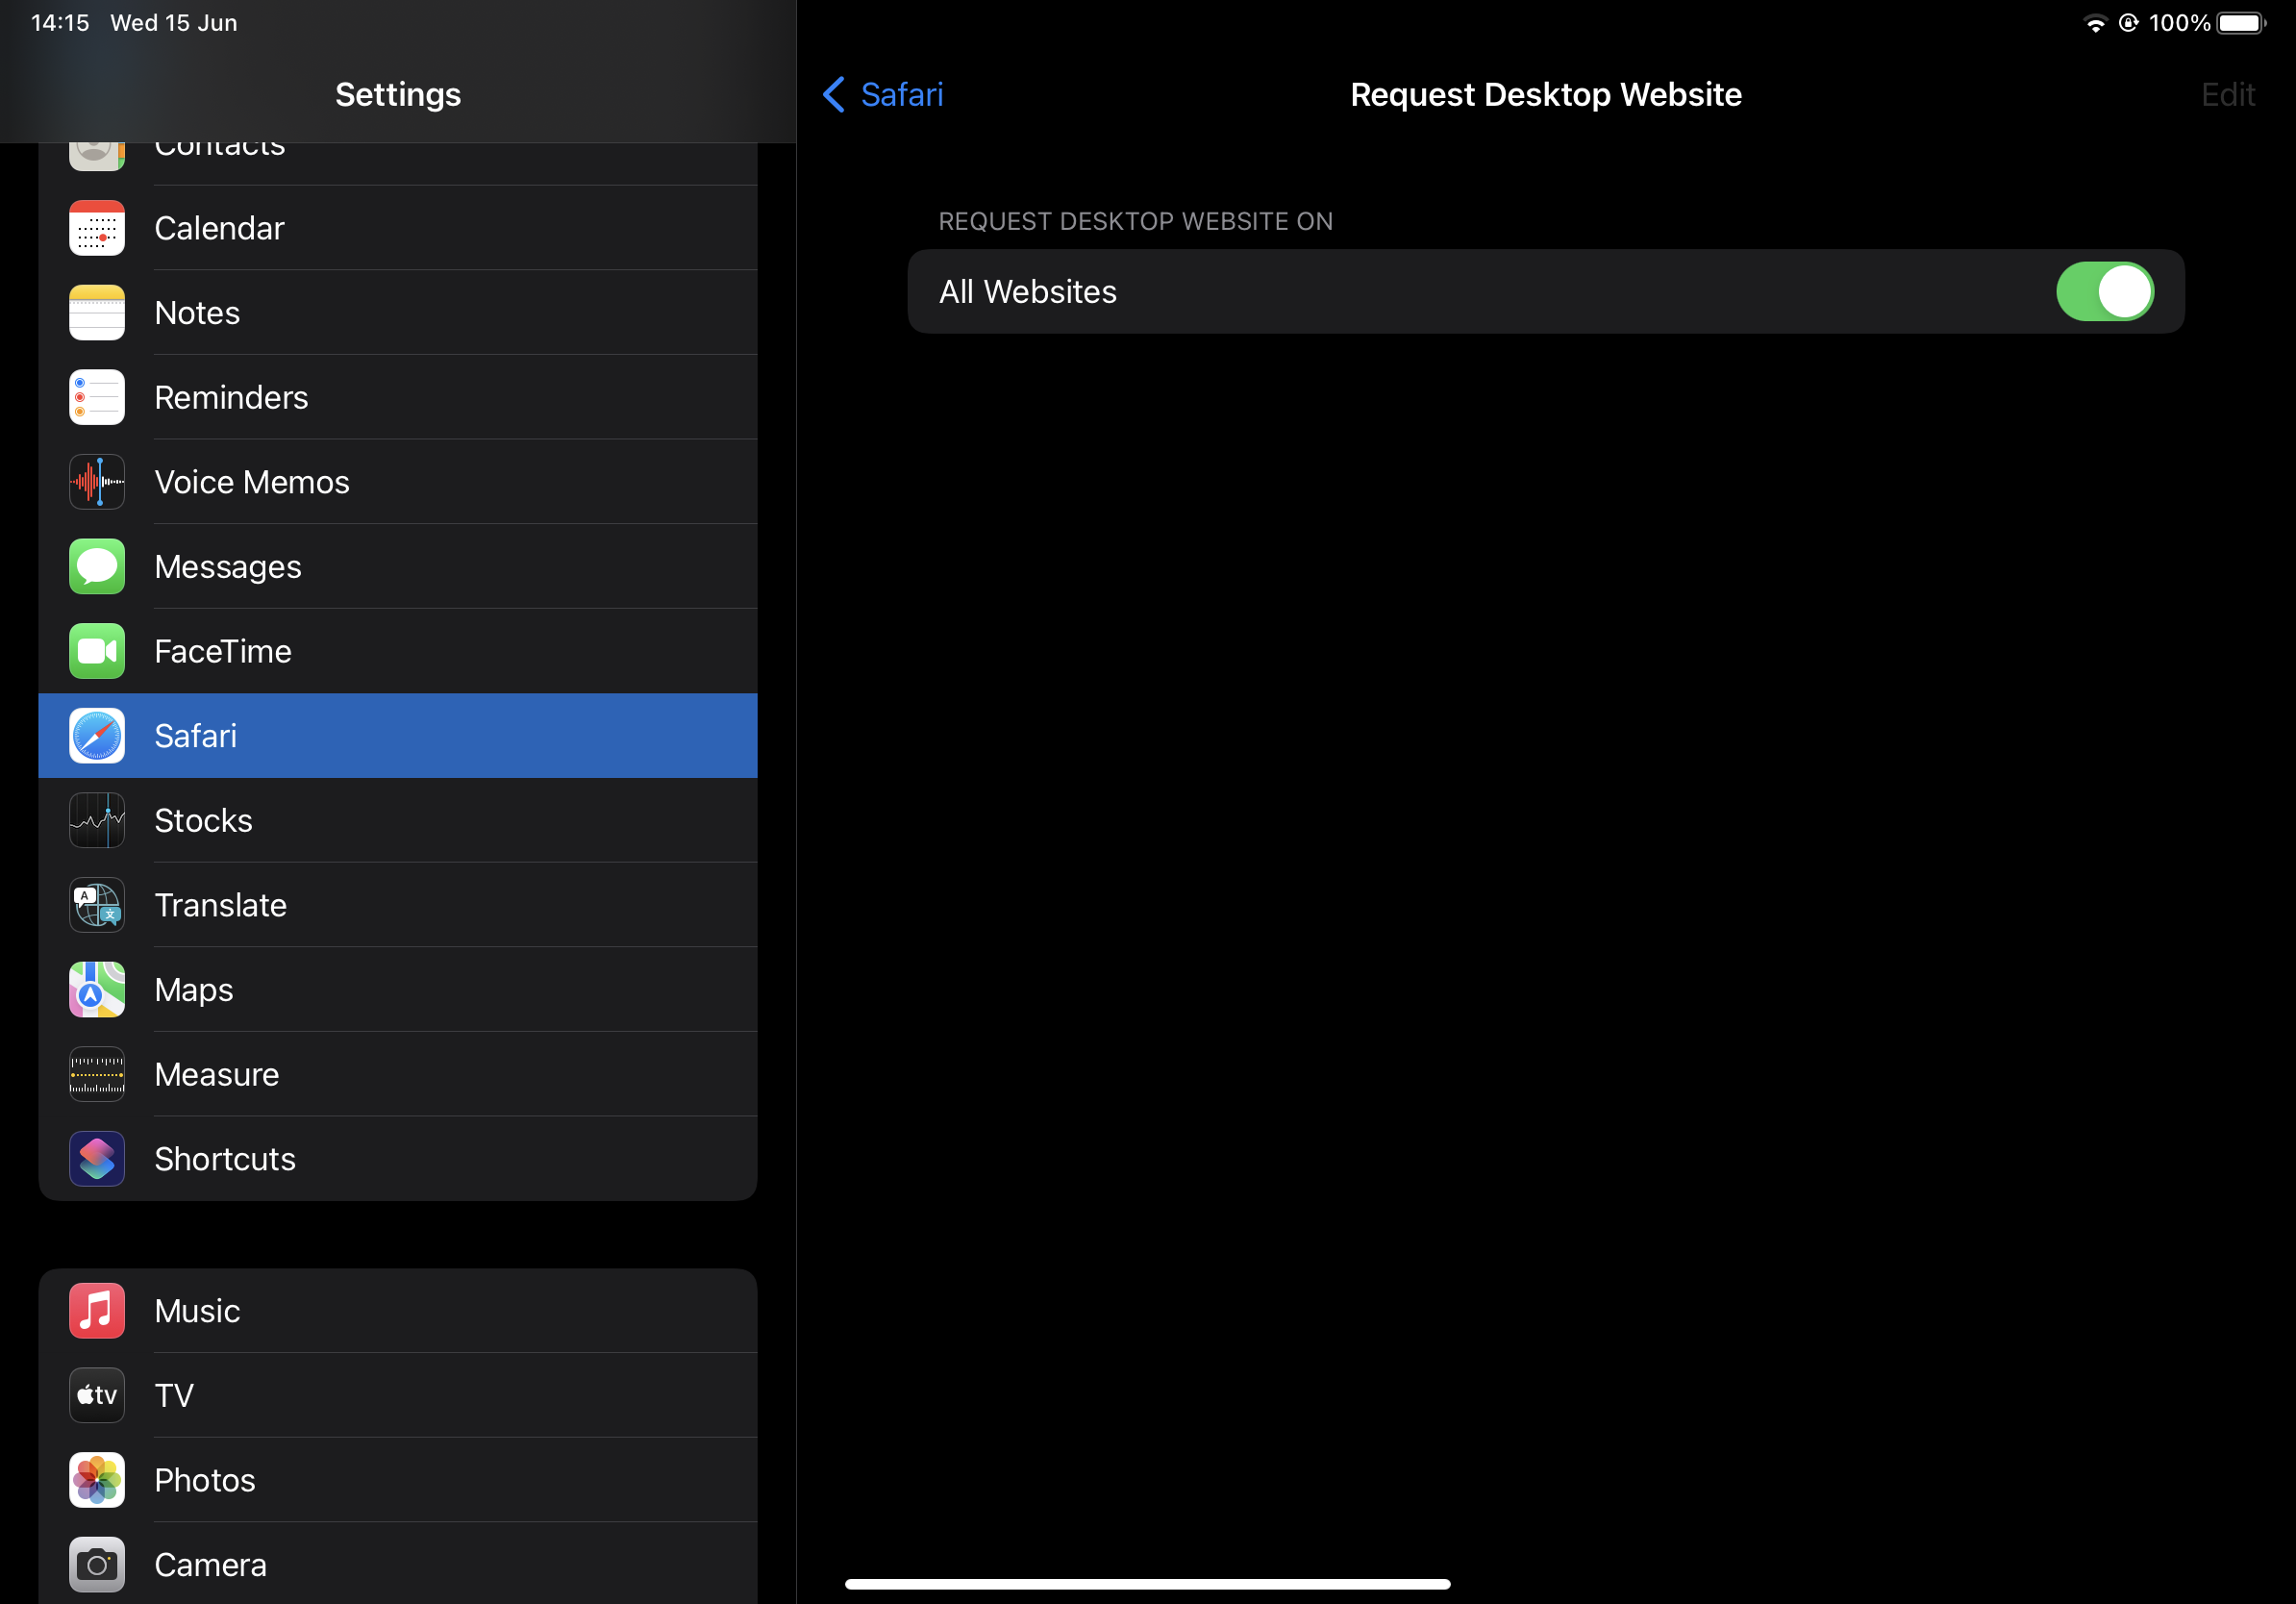Tap the Stocks chart icon
2296x1604 pixels.
(x=97, y=821)
